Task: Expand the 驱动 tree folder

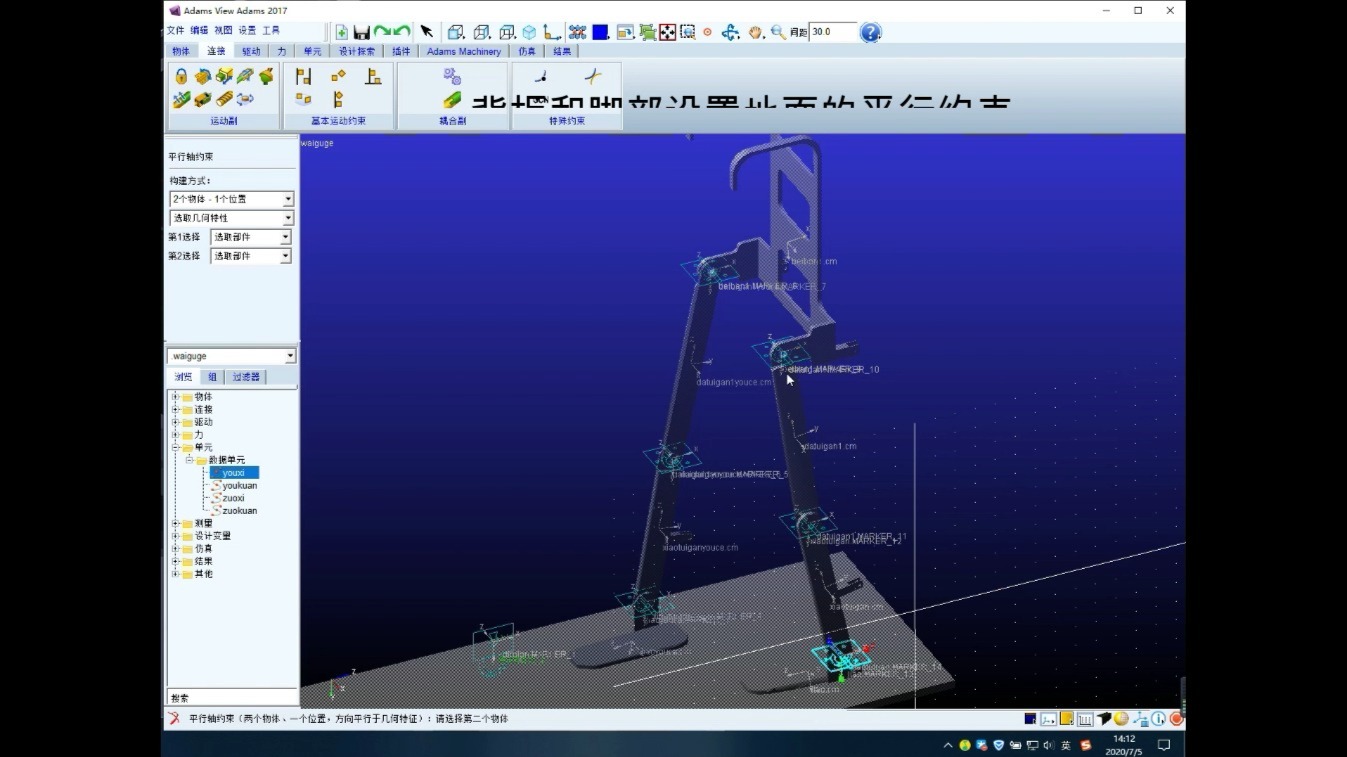Action: [175, 422]
